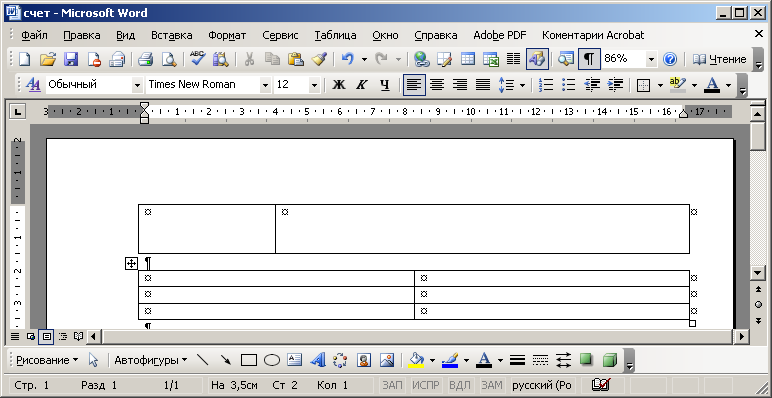Screen dimensions: 772x398
Task: Draw an oval shape
Action: tap(272, 361)
